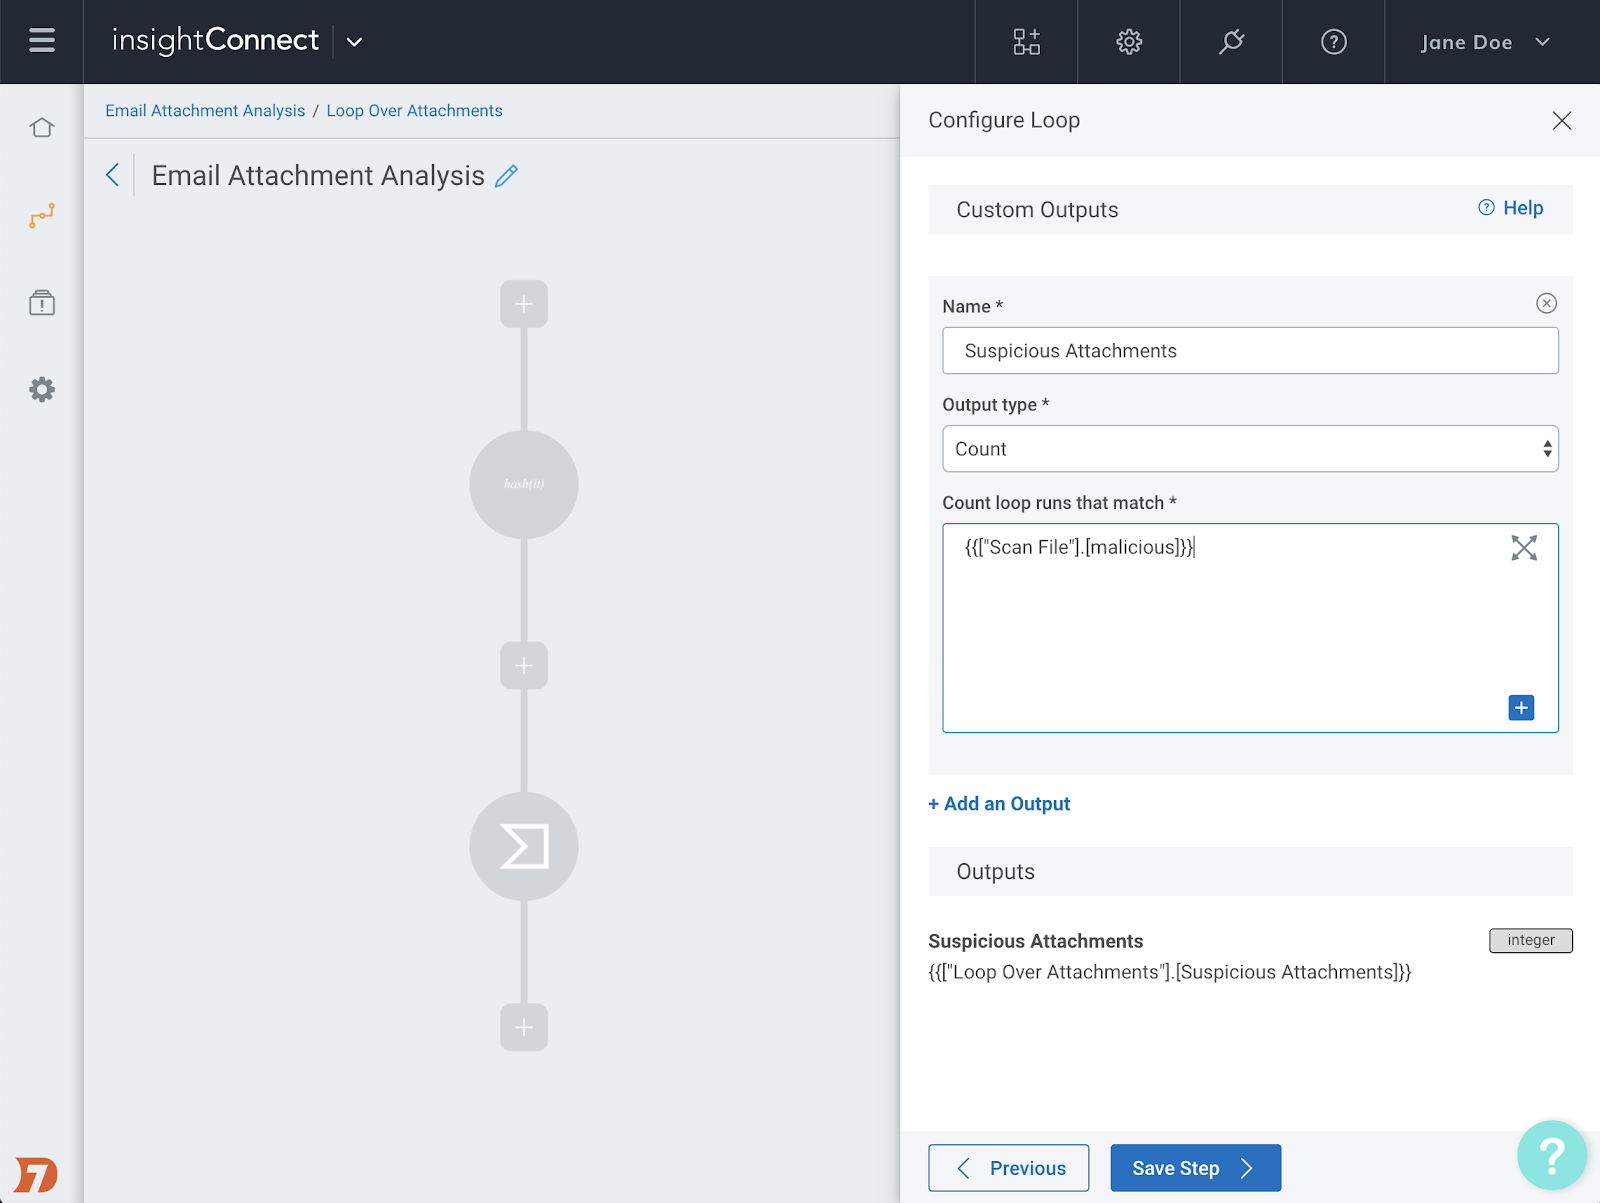Image resolution: width=1600 pixels, height=1203 pixels.
Task: Click Add an Output link
Action: (x=999, y=804)
